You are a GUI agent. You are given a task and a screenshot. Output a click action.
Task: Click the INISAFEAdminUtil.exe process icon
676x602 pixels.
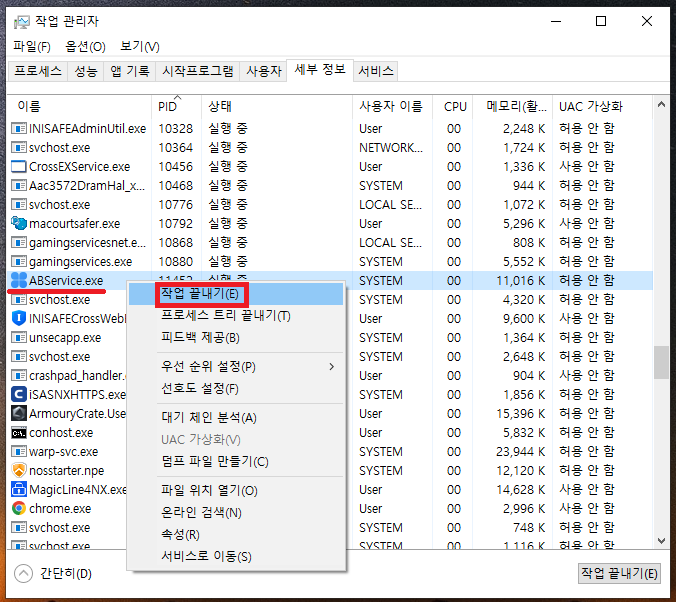point(19,129)
